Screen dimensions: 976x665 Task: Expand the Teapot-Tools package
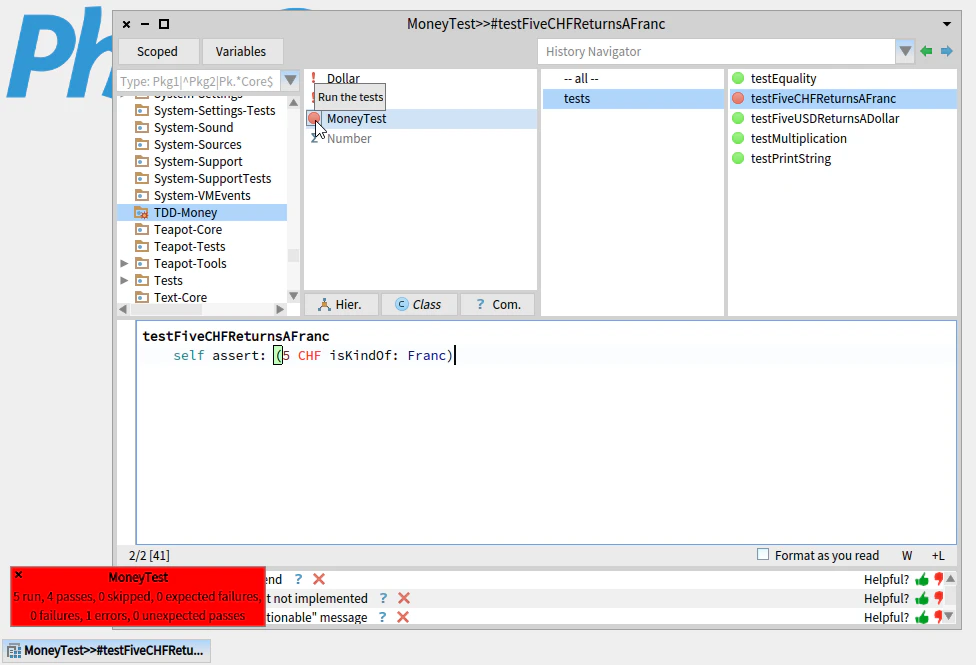click(124, 263)
